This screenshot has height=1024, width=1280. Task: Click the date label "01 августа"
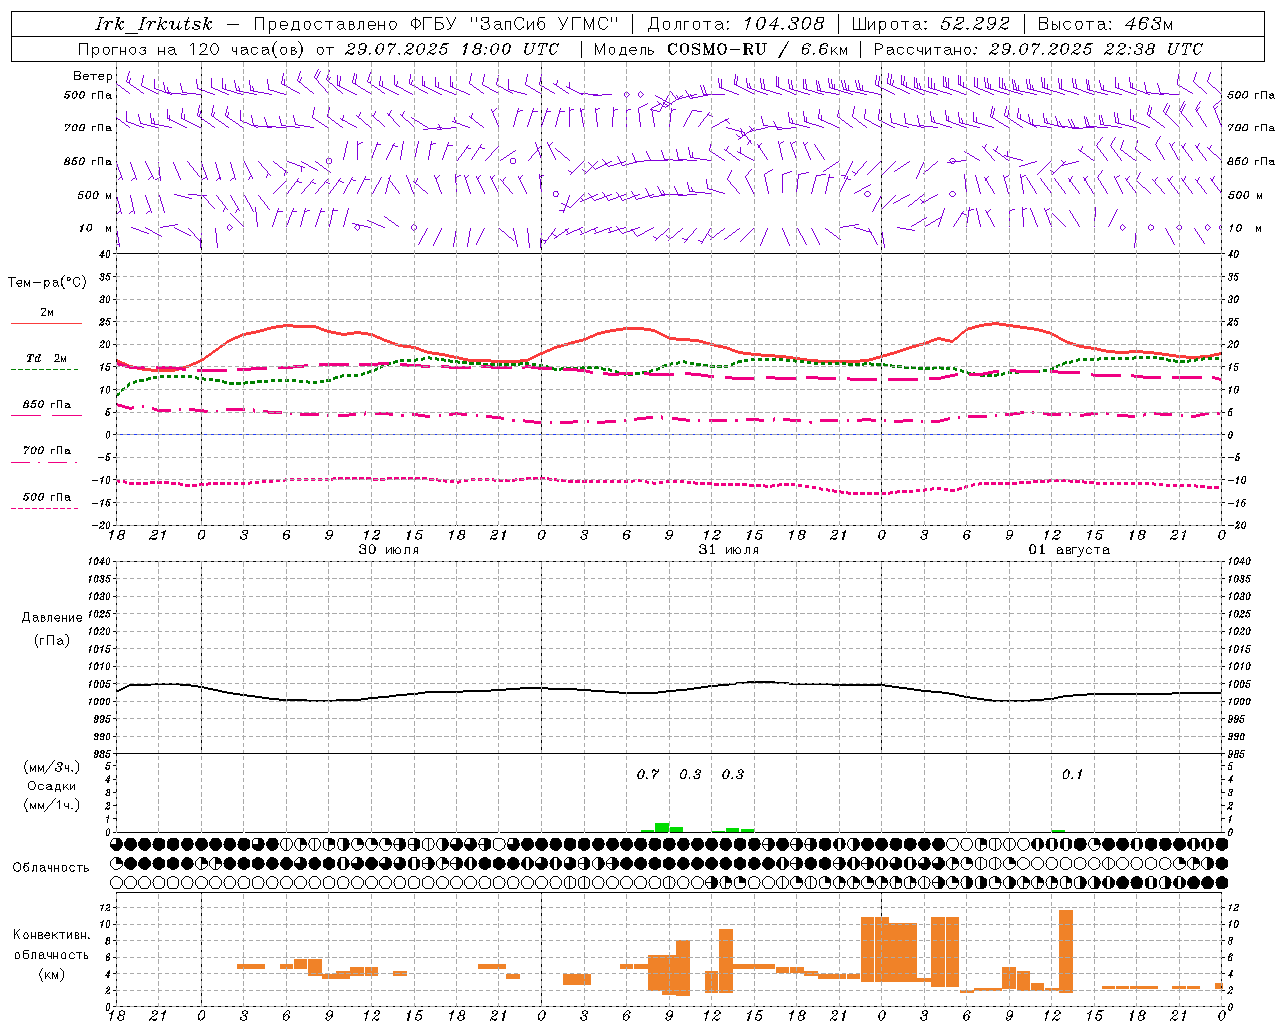[1069, 550]
